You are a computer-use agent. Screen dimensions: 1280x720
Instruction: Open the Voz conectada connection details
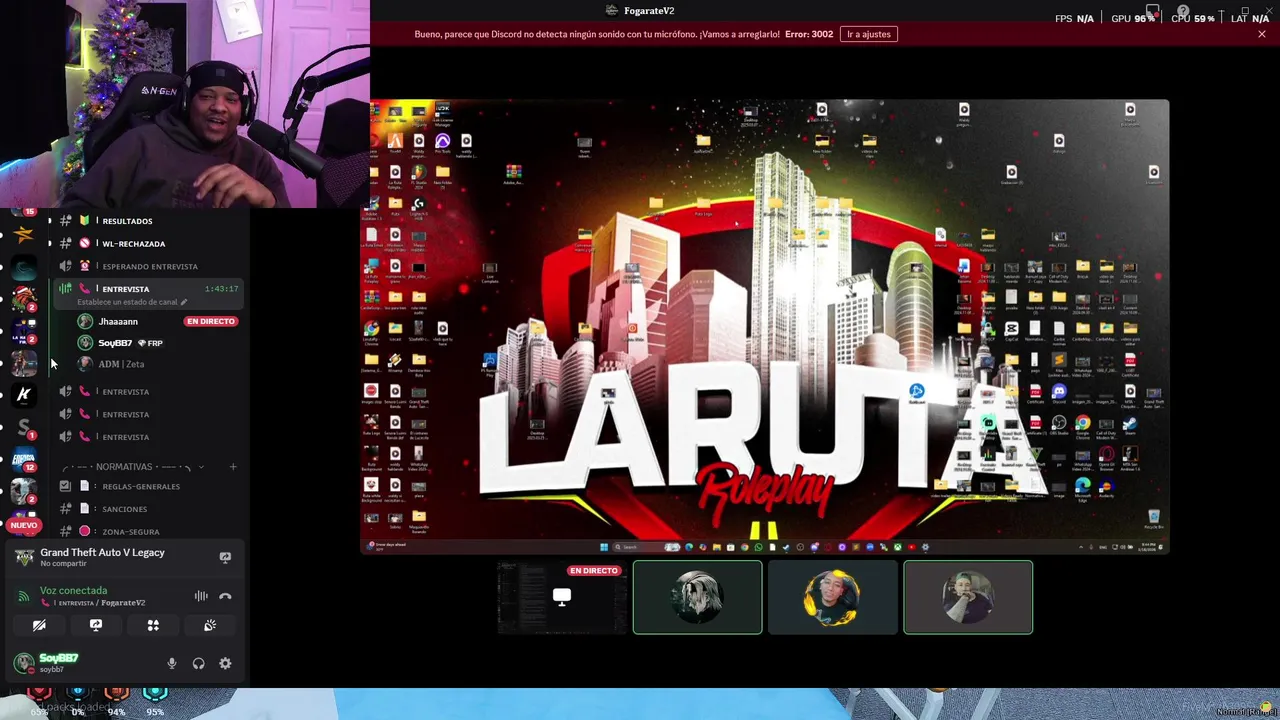point(73,590)
